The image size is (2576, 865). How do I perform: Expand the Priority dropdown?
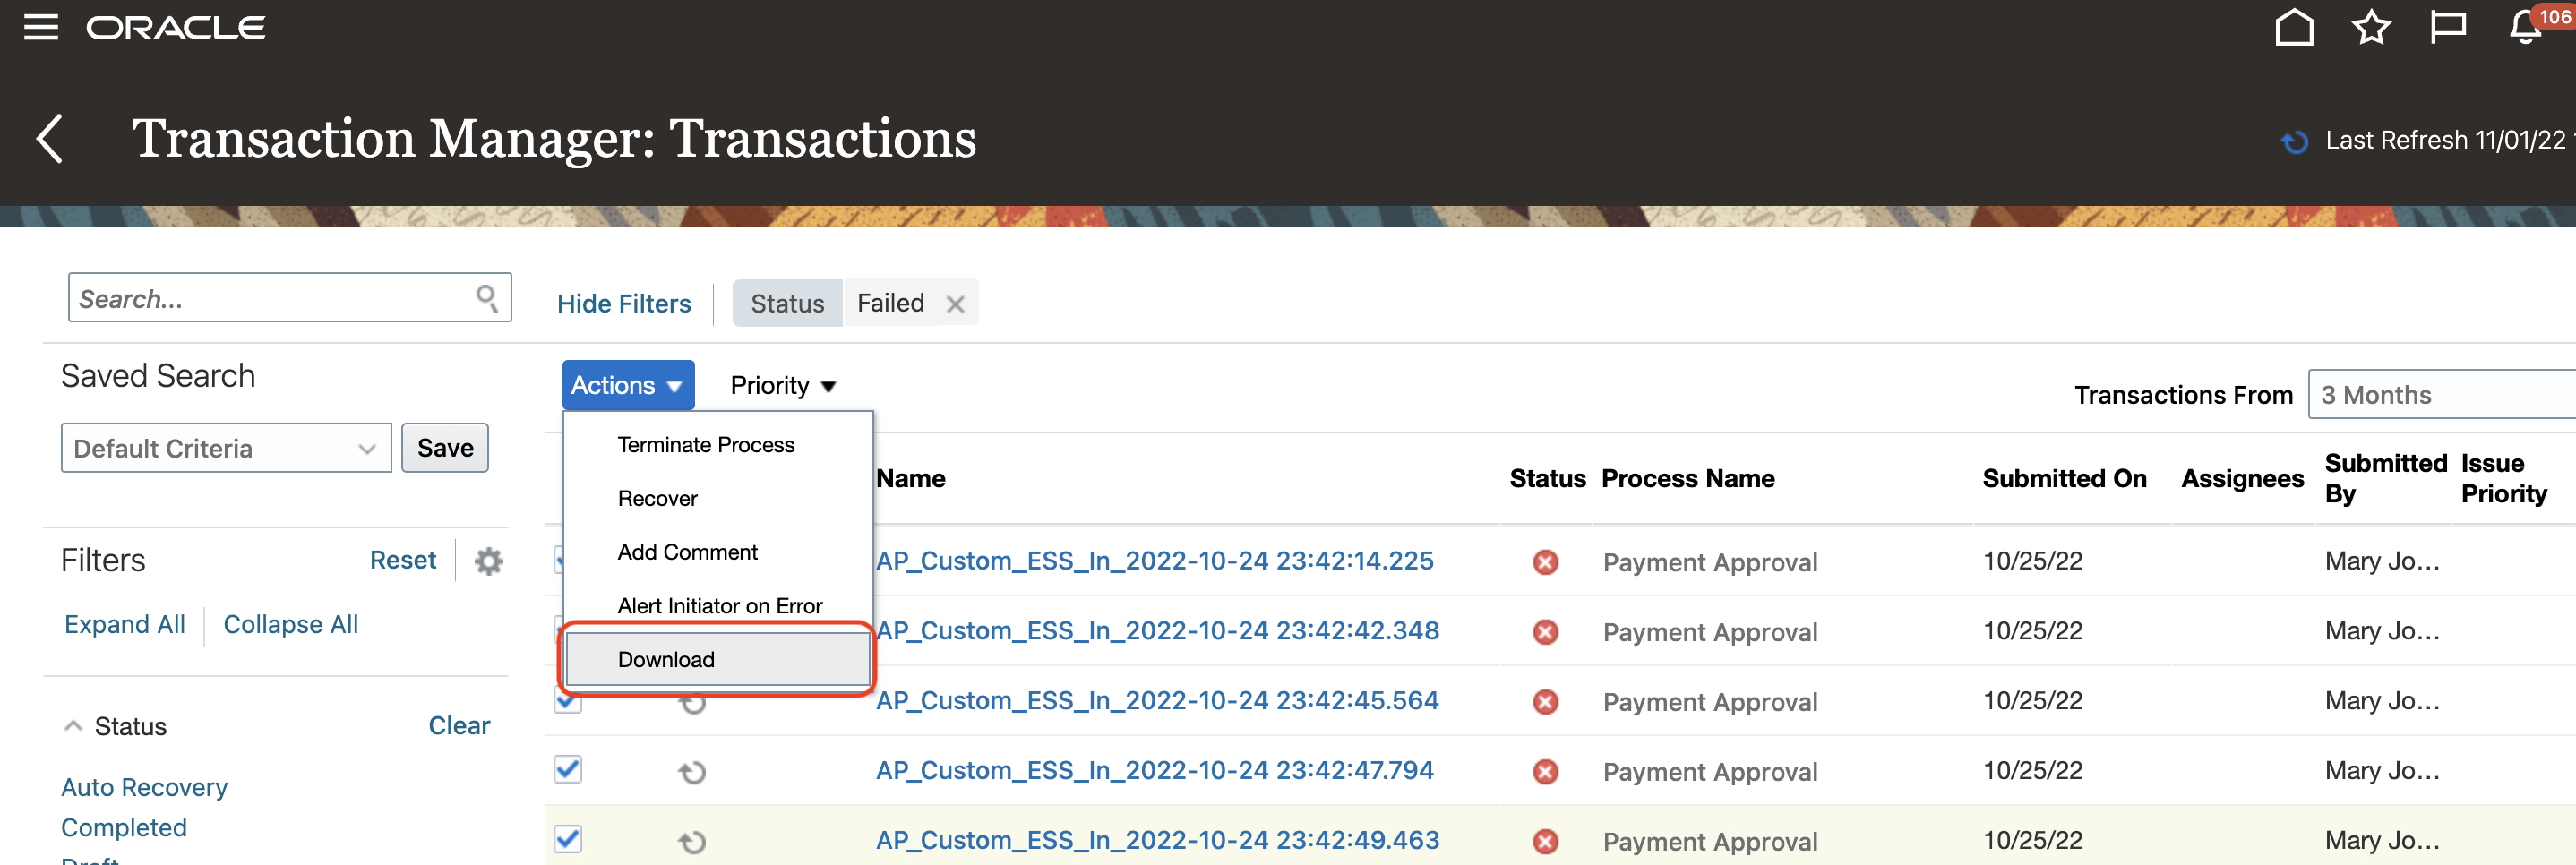(x=783, y=386)
